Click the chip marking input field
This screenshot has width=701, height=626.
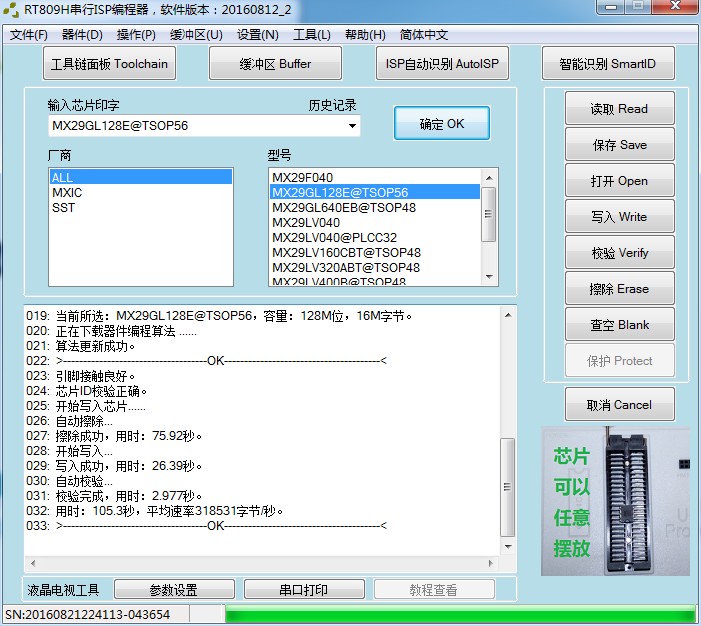[195, 126]
